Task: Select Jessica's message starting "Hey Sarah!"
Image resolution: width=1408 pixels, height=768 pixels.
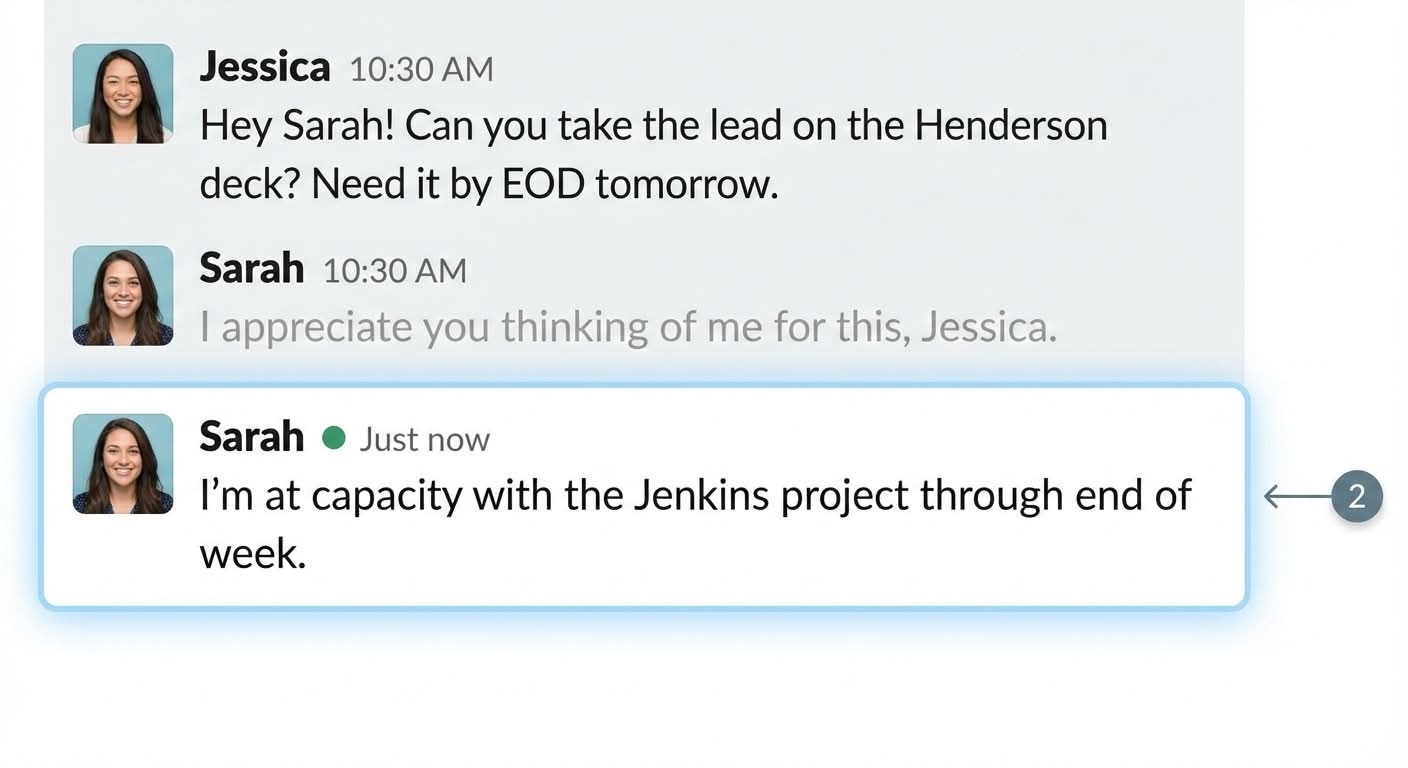Action: click(x=653, y=155)
